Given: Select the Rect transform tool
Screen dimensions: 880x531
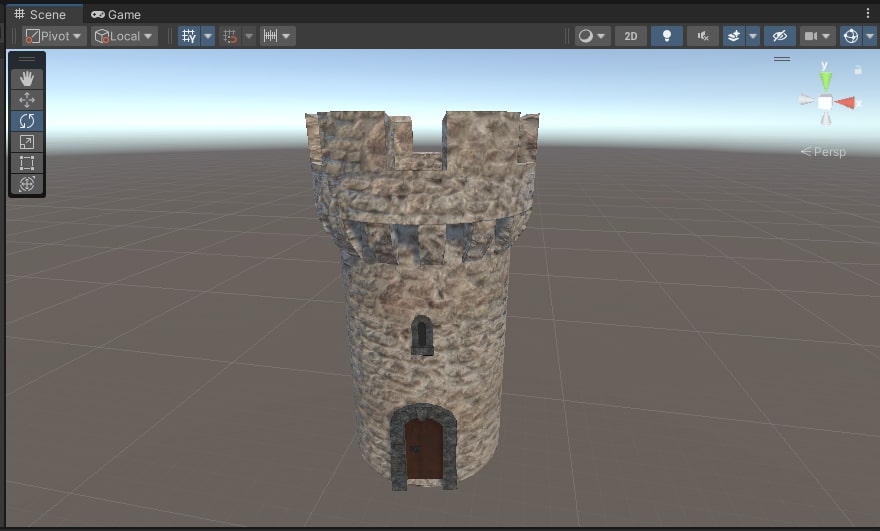Looking at the screenshot, I should pyautogui.click(x=27, y=163).
